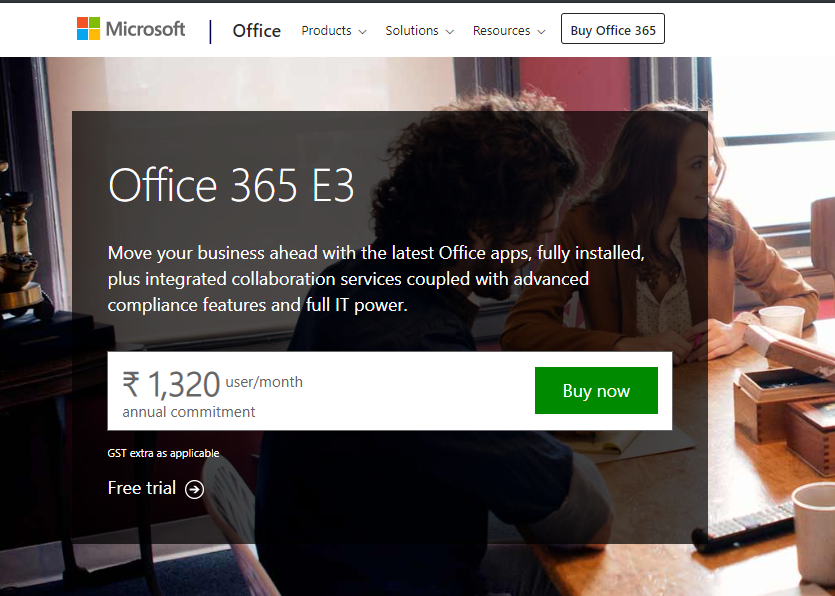Click the annual commitment label

[x=188, y=411]
